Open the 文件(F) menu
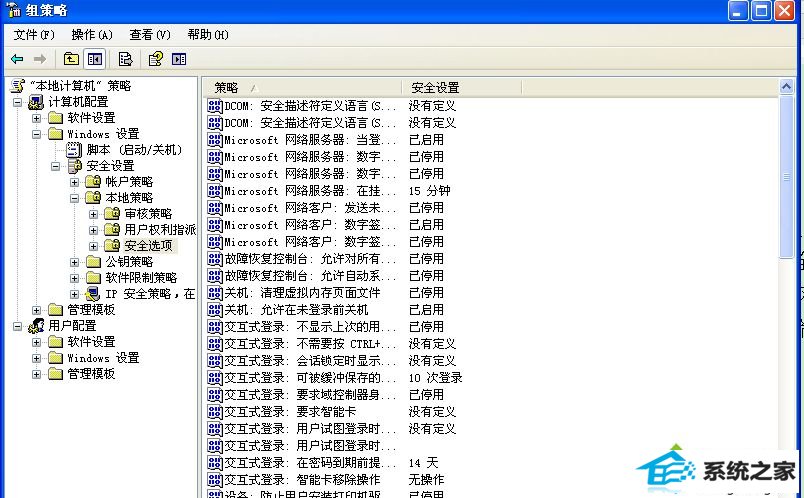Viewport: 804px width, 498px height. (34, 35)
